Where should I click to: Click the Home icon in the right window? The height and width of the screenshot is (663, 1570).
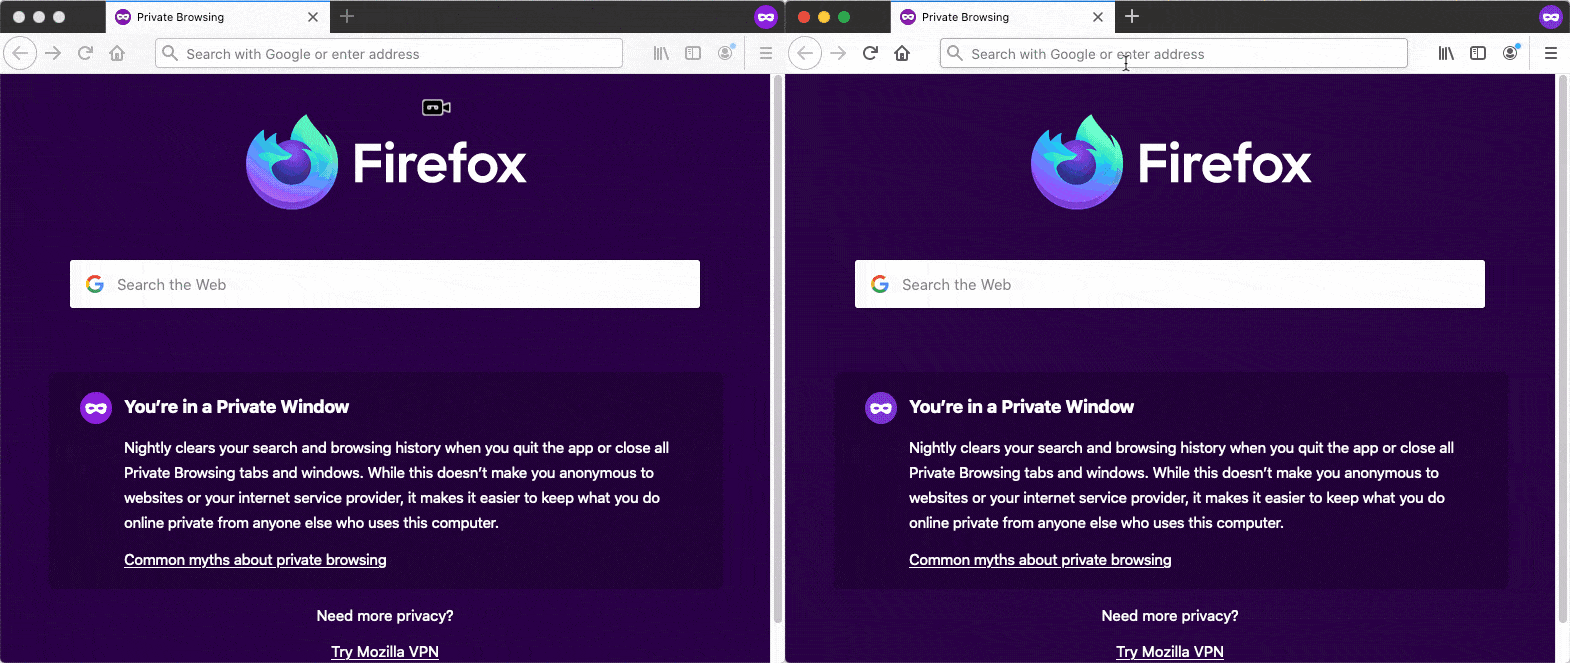pos(902,54)
